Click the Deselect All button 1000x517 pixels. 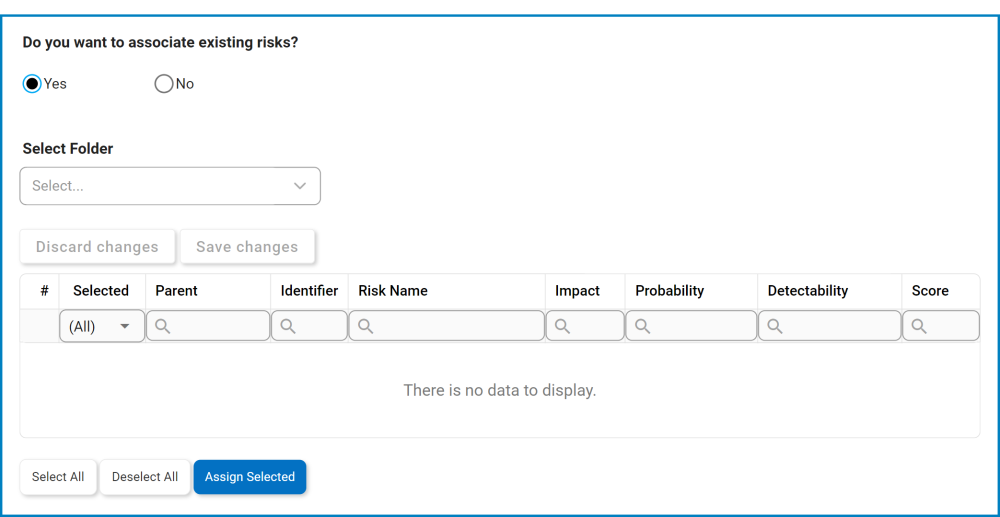point(145,477)
